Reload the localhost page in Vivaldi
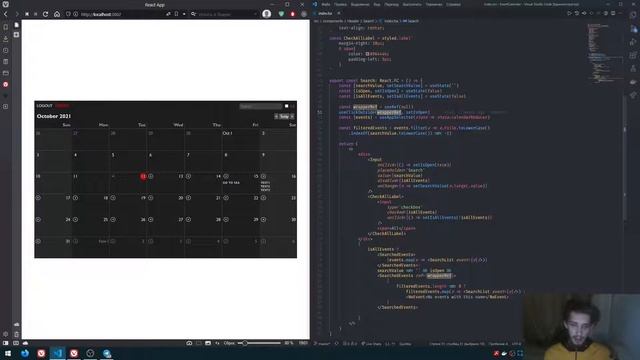Viewport: 640px width, 360px height. [x=45, y=14]
